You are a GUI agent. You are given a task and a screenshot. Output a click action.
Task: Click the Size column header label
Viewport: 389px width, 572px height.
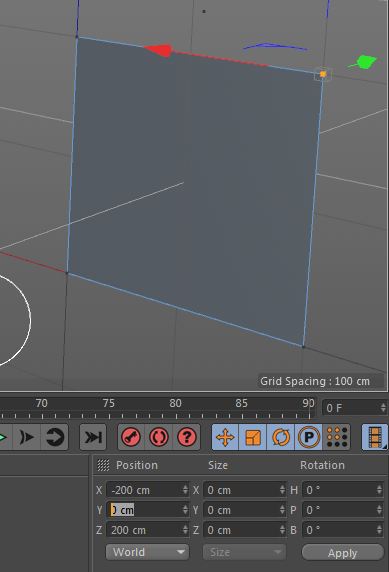click(218, 465)
